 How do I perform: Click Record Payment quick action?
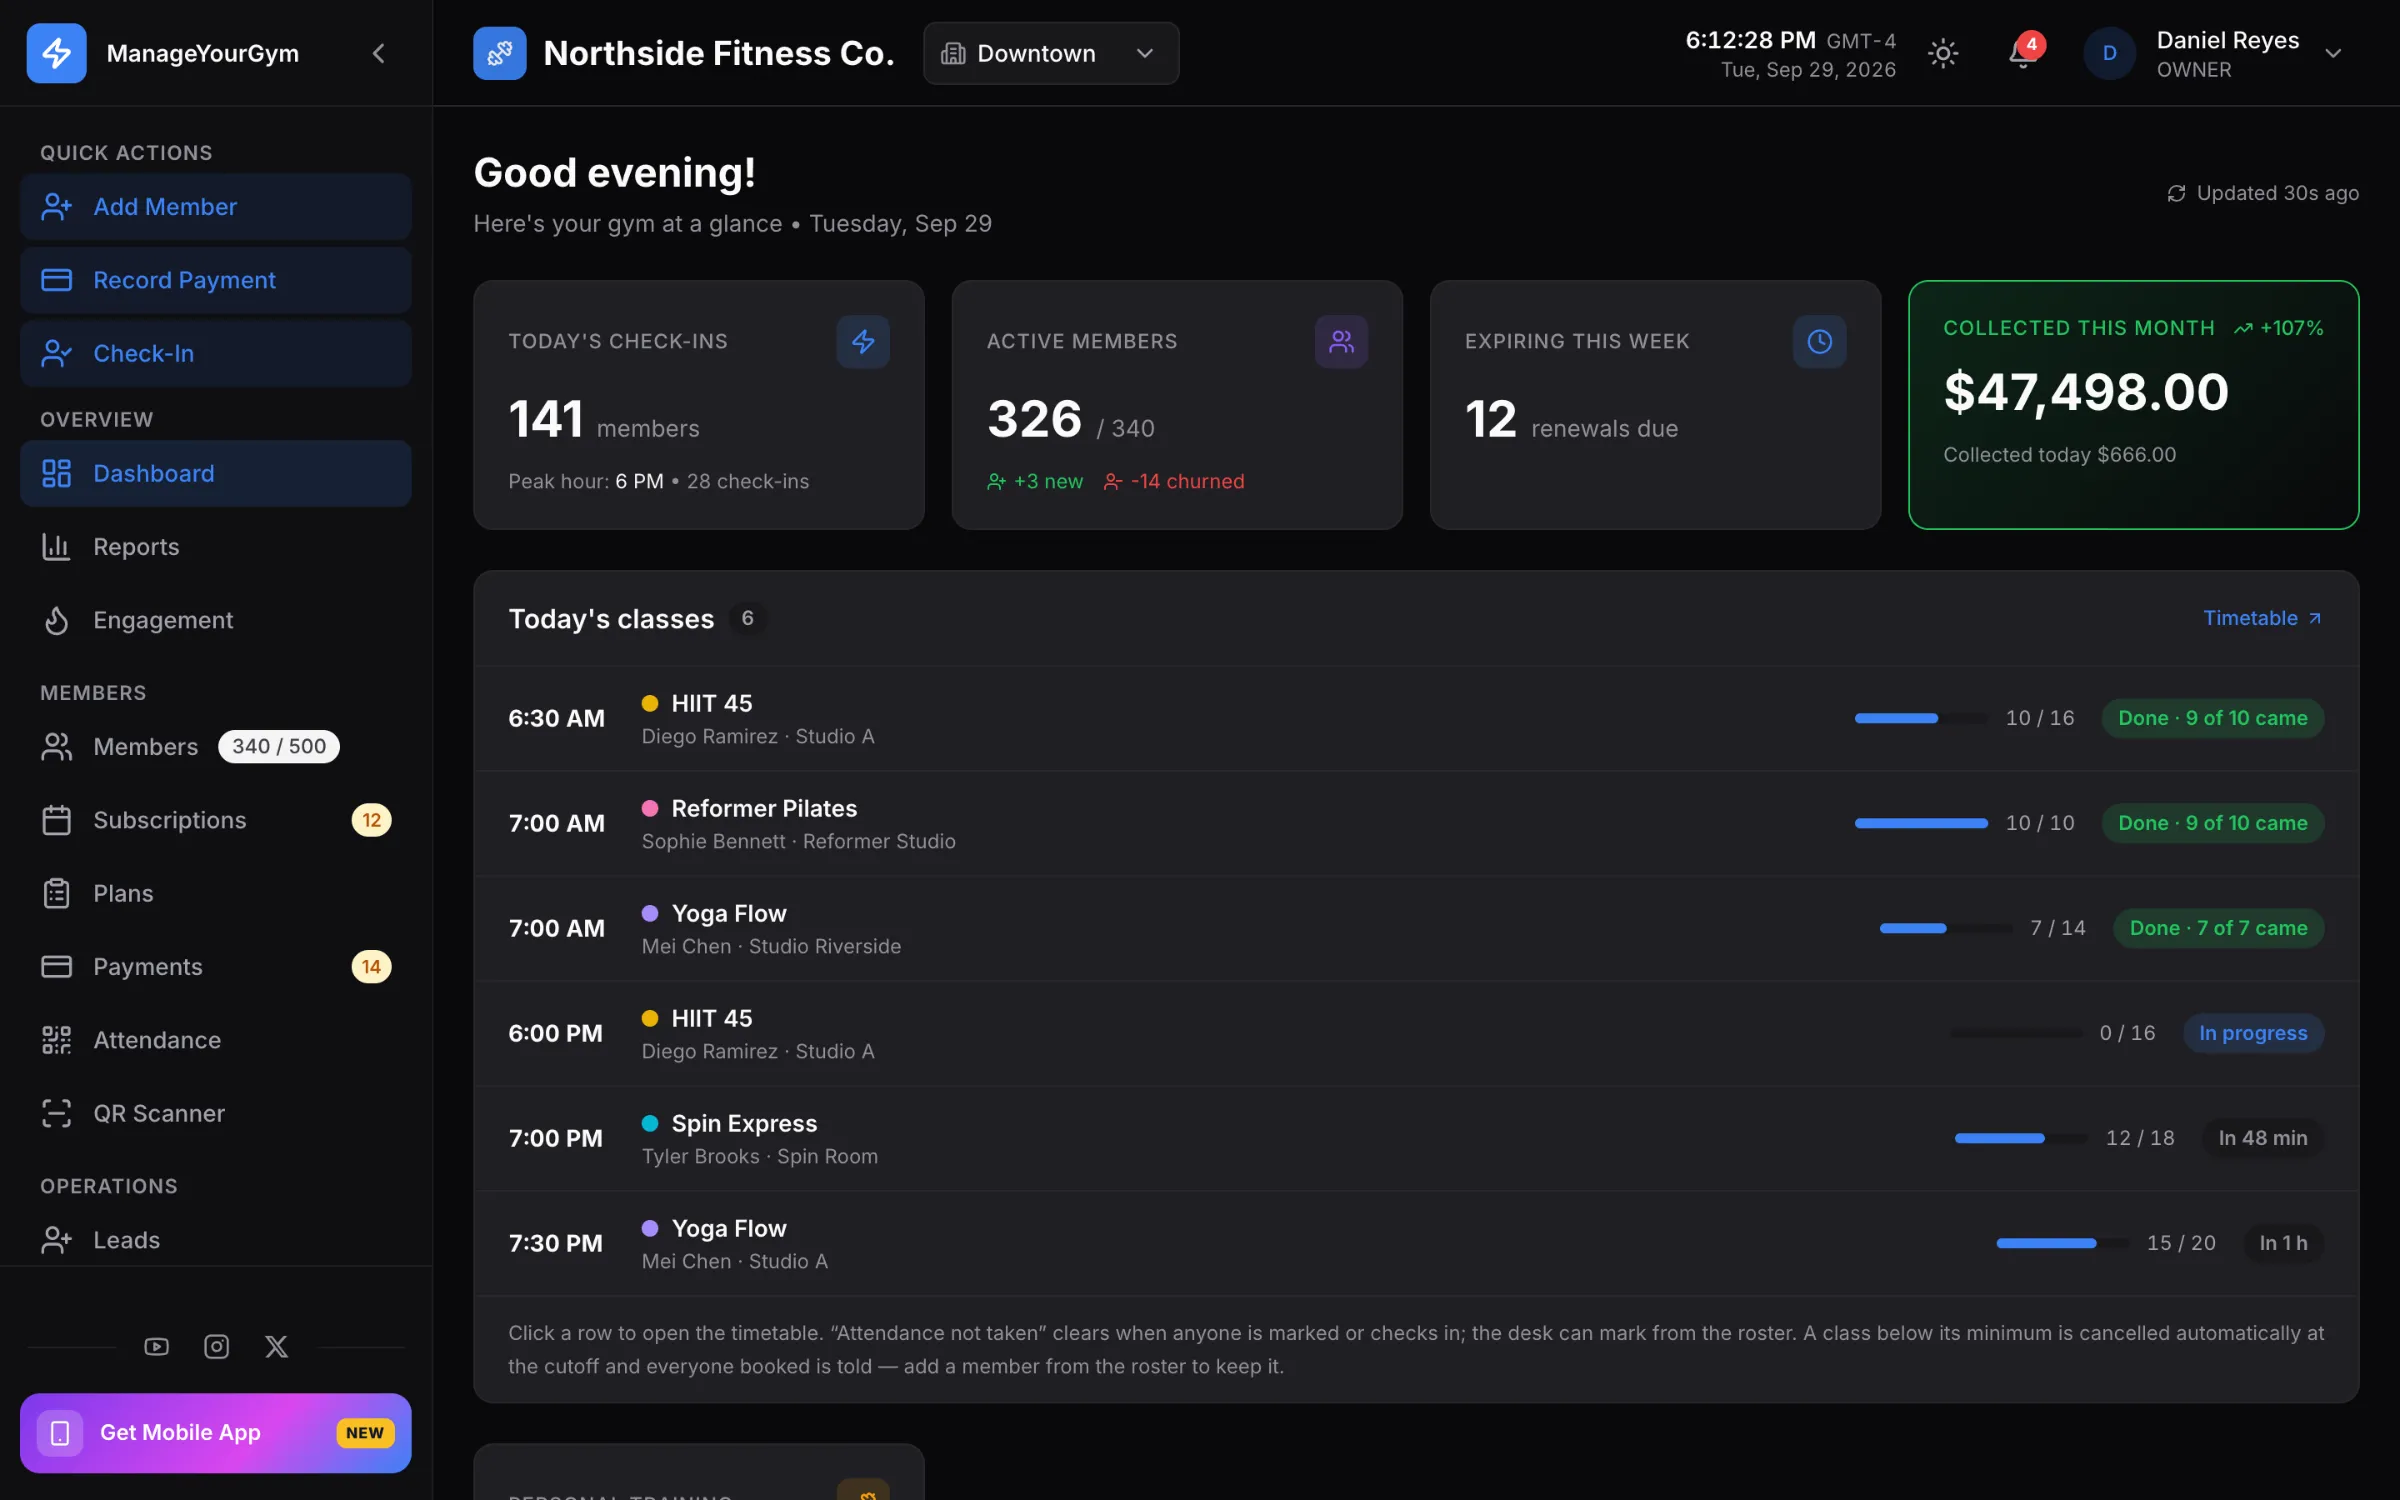point(215,280)
